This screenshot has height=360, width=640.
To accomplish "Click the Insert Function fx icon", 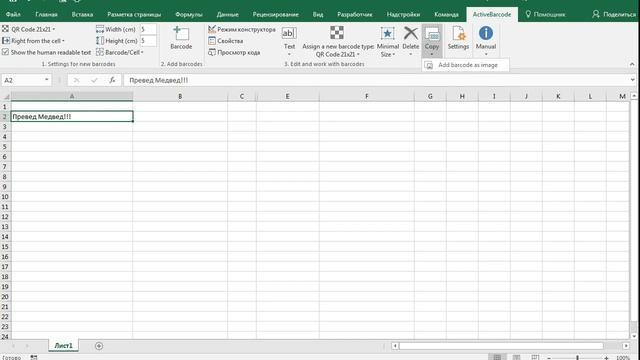I will click(x=112, y=80).
